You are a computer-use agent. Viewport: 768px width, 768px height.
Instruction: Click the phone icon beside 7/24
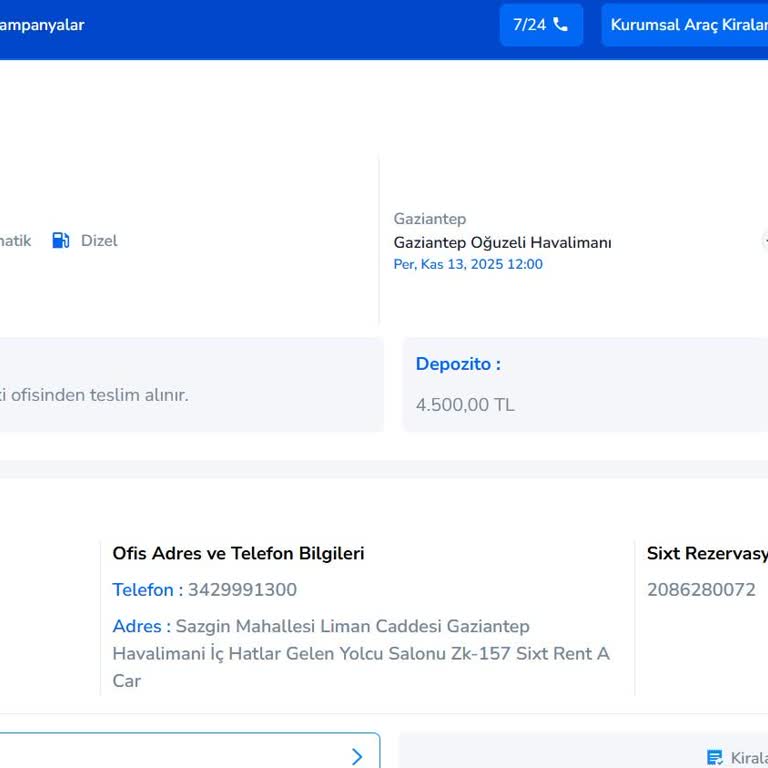[560, 25]
